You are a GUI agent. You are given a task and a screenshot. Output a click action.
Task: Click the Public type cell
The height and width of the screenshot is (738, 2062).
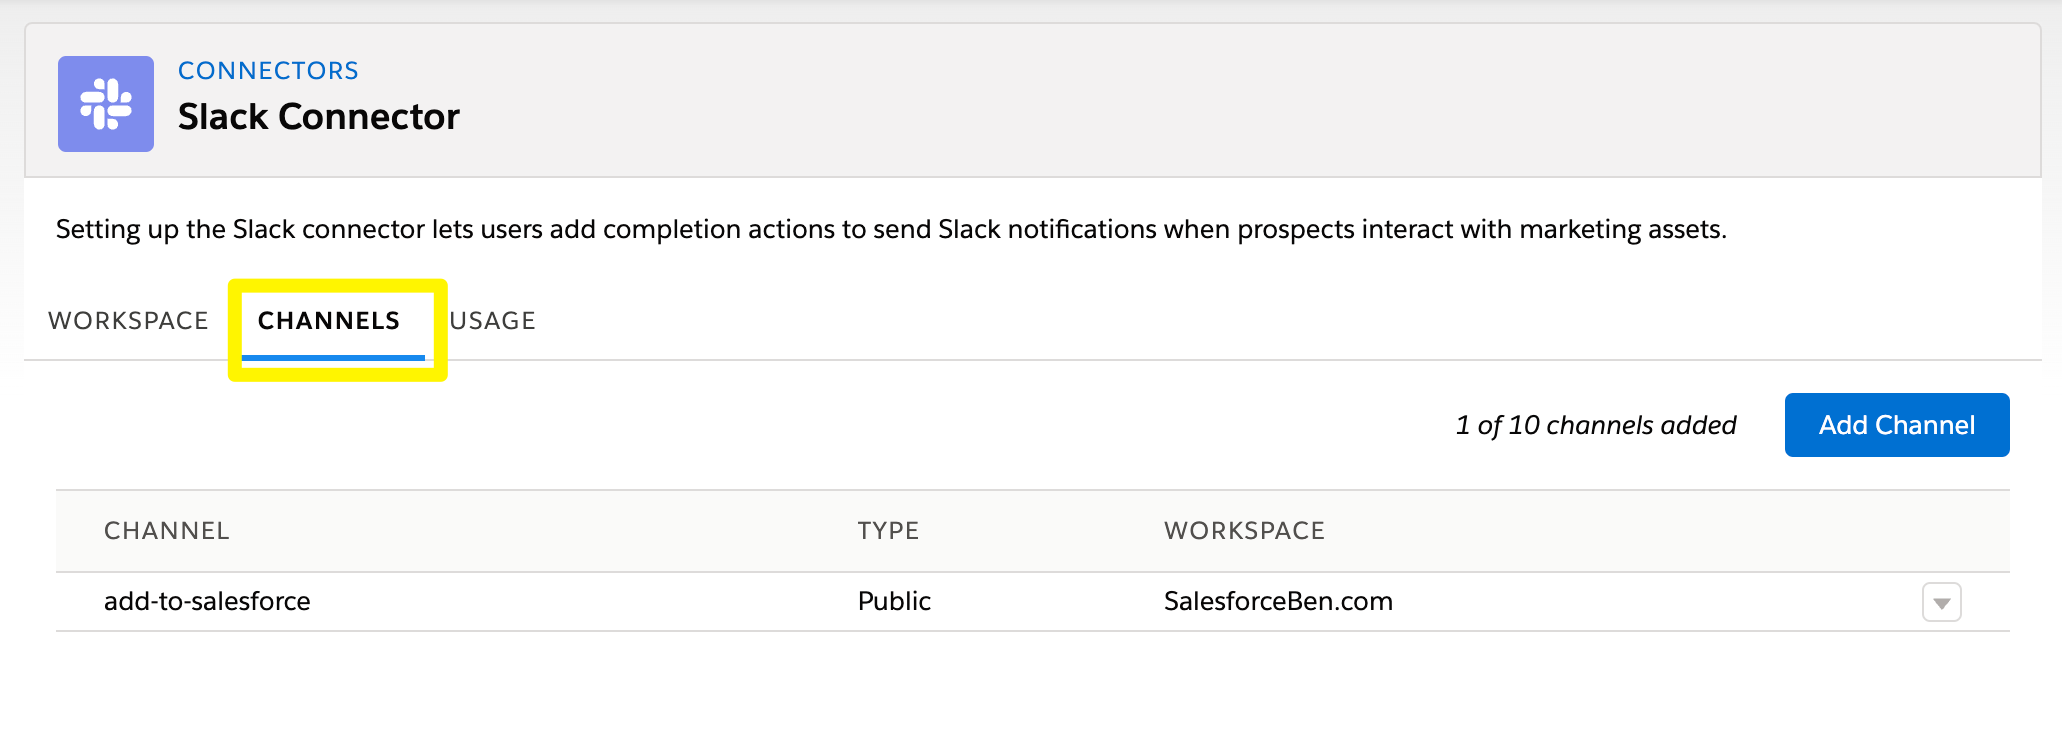coord(894,601)
